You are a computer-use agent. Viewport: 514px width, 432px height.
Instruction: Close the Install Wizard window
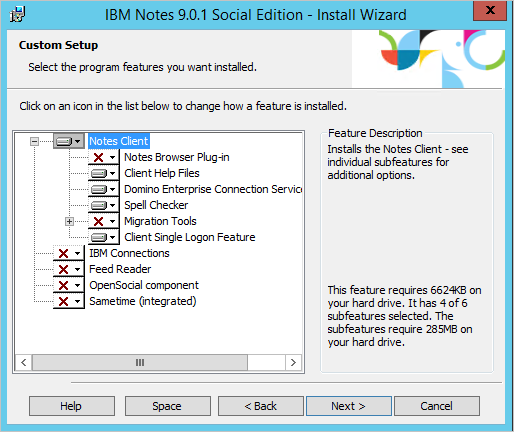pos(490,10)
